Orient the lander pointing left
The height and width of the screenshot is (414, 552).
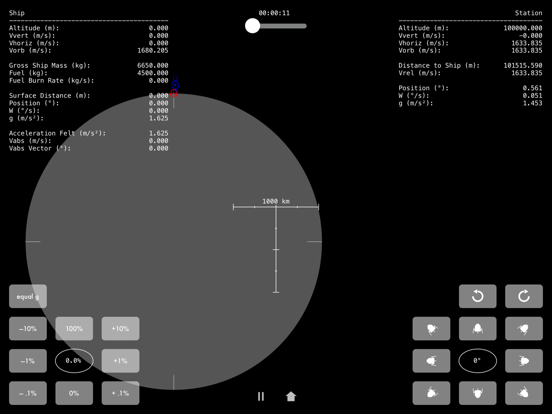point(431,361)
